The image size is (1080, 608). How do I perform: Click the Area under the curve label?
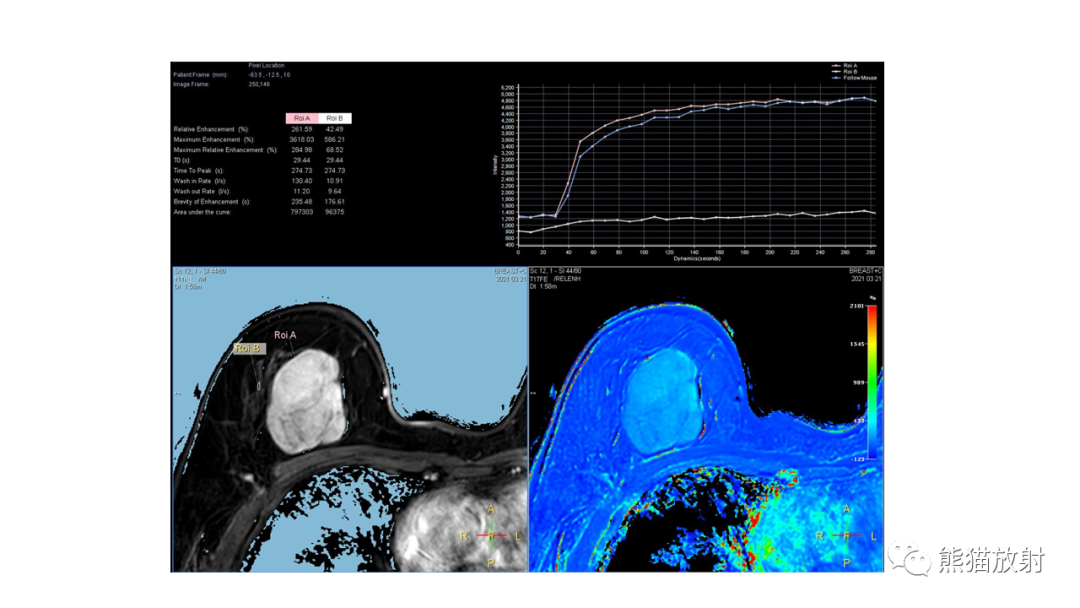pos(202,212)
